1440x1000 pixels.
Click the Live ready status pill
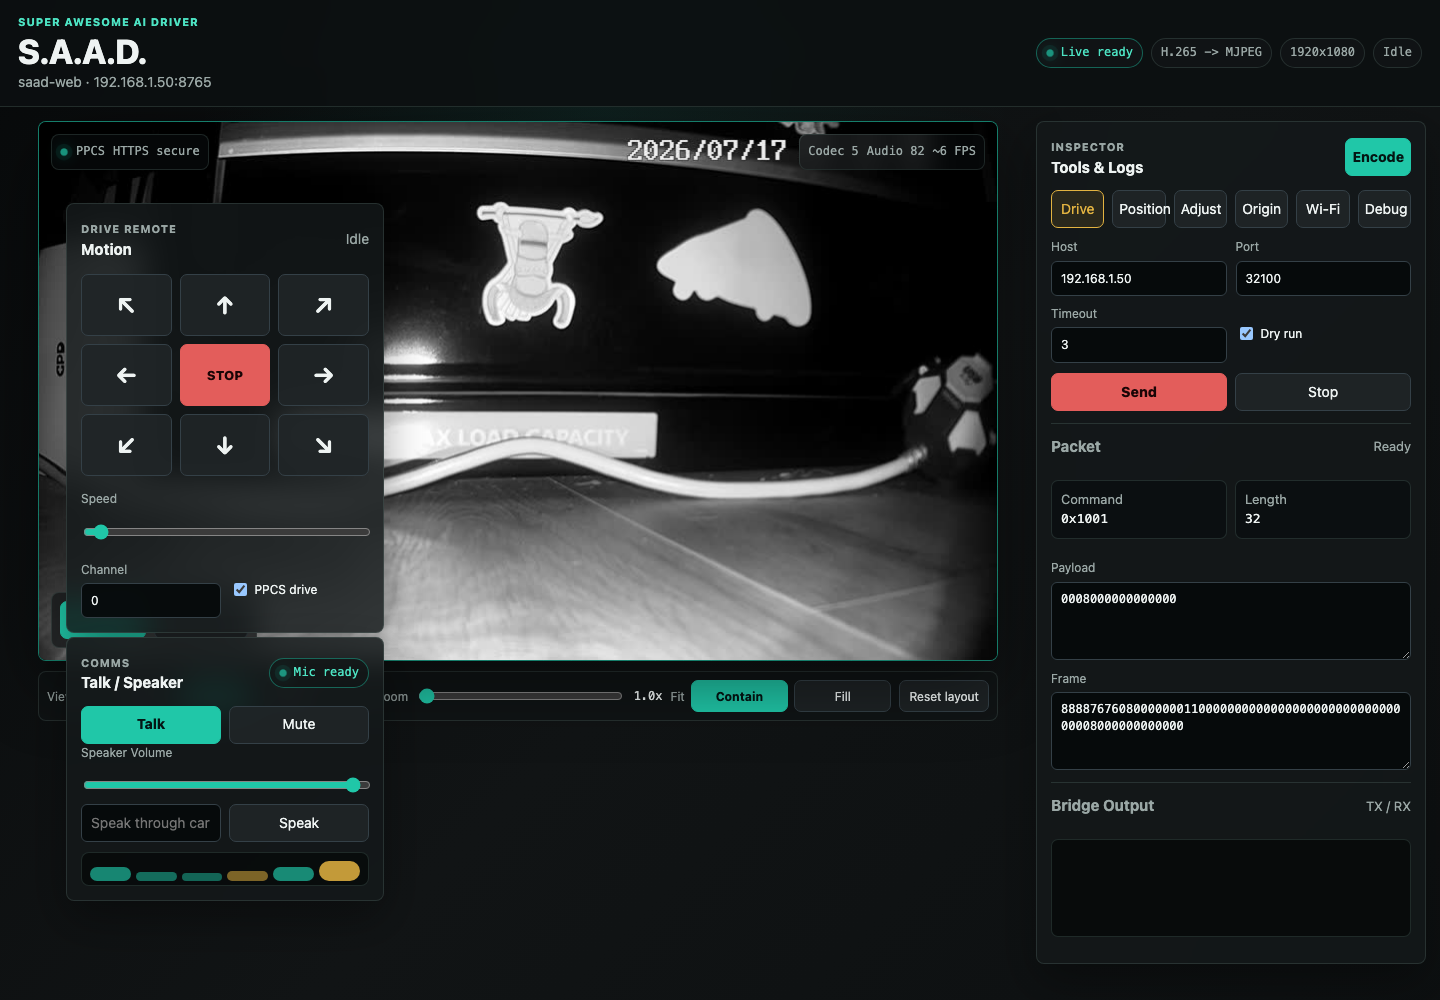pos(1089,52)
